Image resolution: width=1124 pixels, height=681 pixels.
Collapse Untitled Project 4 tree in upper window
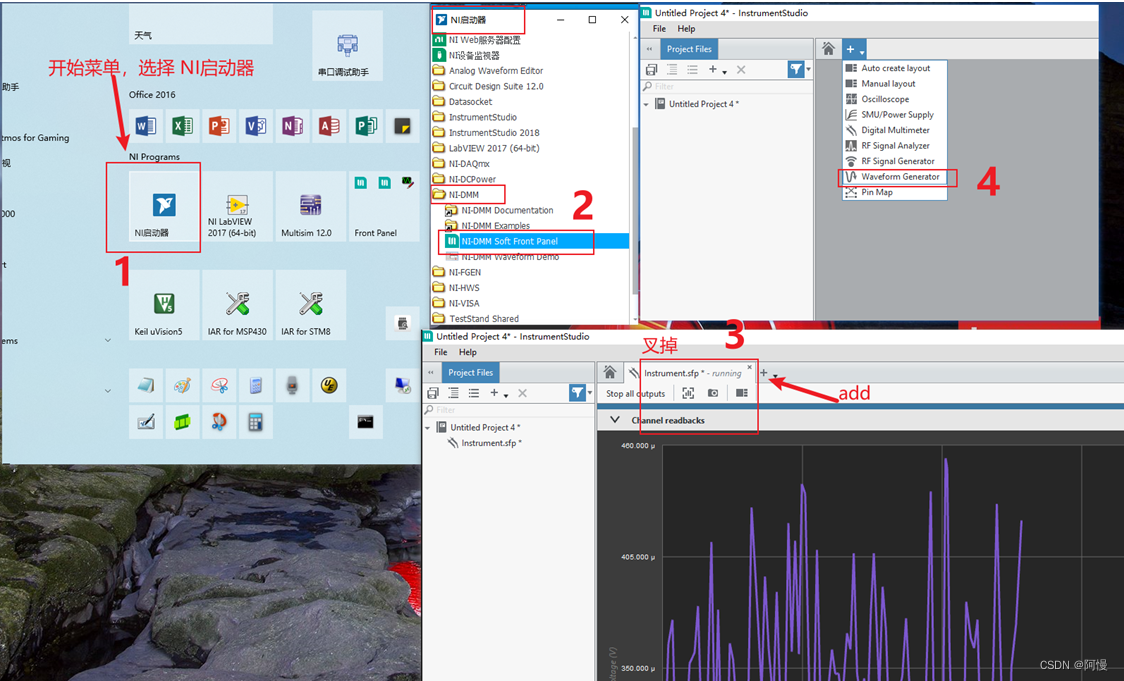pos(646,104)
